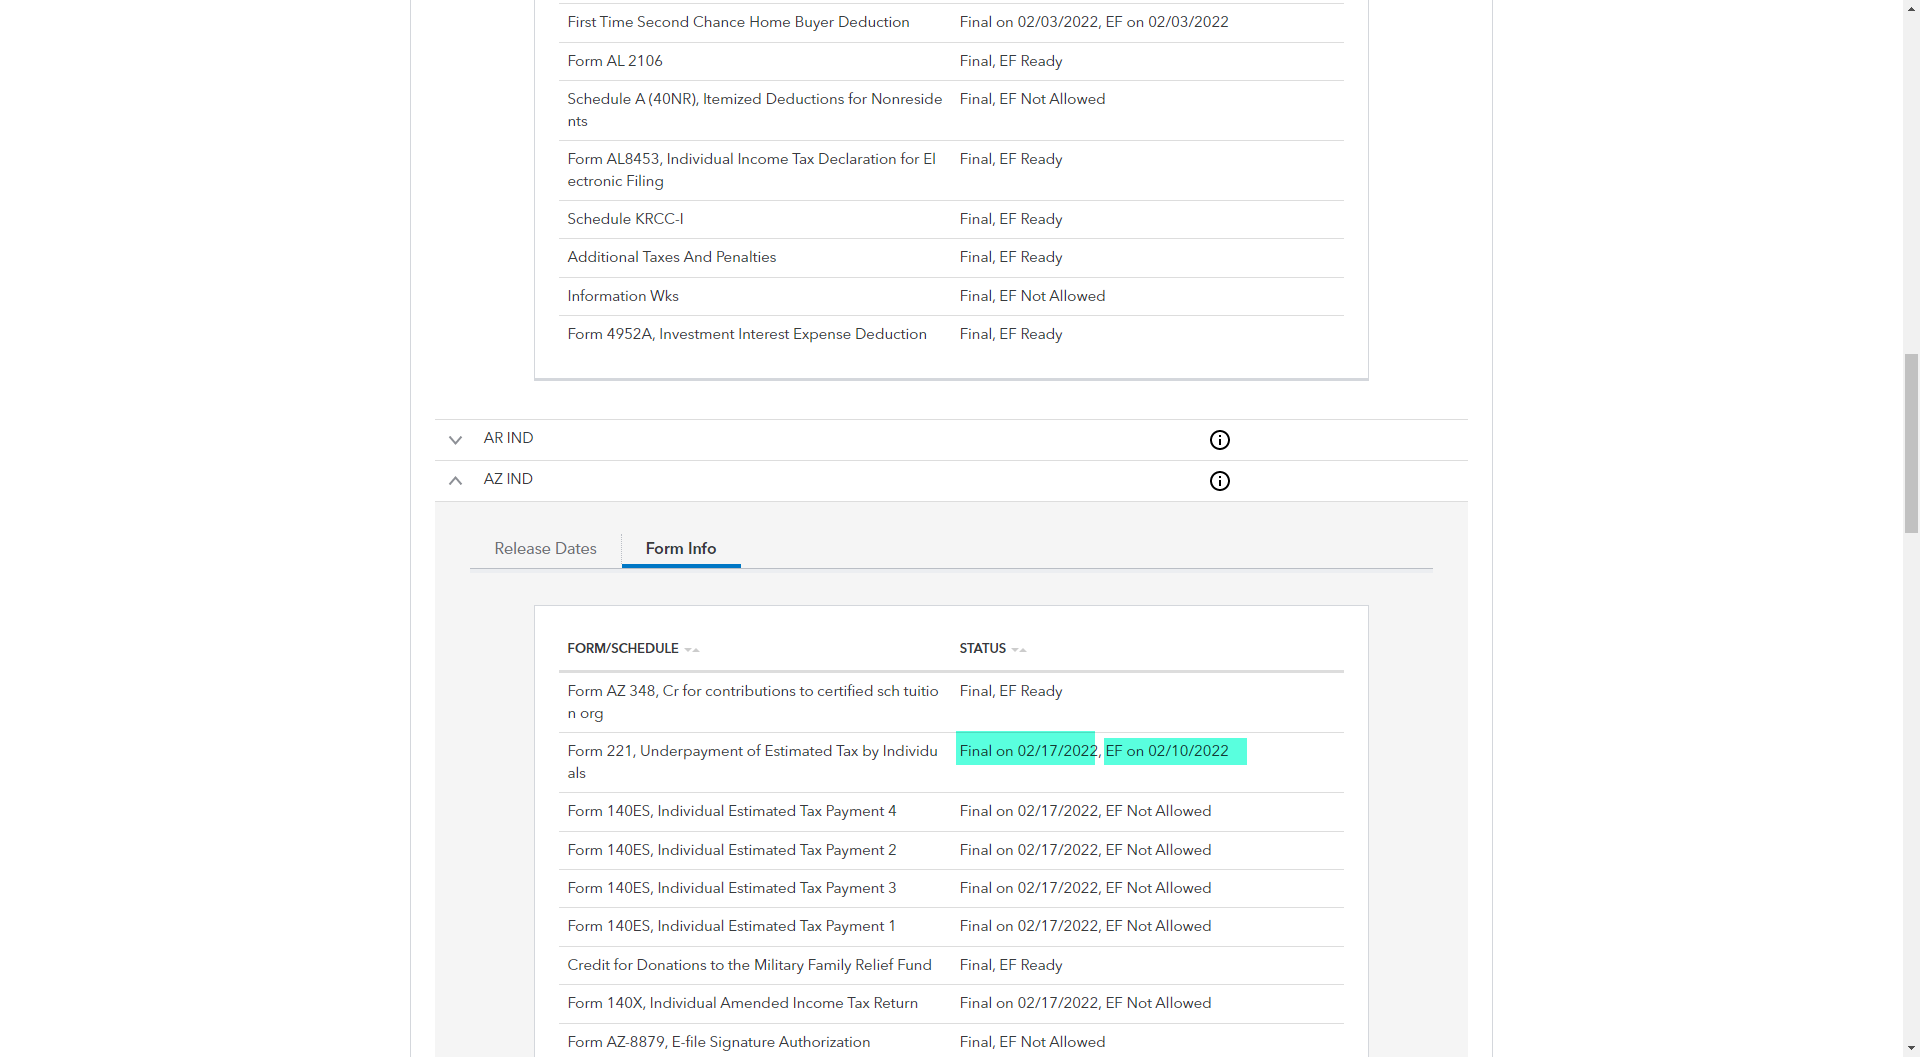Viewport: 1920px width, 1057px height.
Task: Click Form AZ-8879, E-file Signature Authorization
Action: tap(718, 1042)
